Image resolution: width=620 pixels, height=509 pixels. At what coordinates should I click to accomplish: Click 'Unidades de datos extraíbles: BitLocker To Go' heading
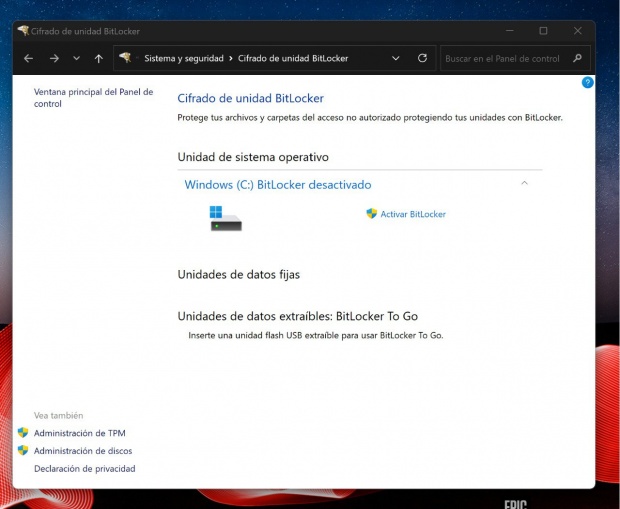click(298, 316)
